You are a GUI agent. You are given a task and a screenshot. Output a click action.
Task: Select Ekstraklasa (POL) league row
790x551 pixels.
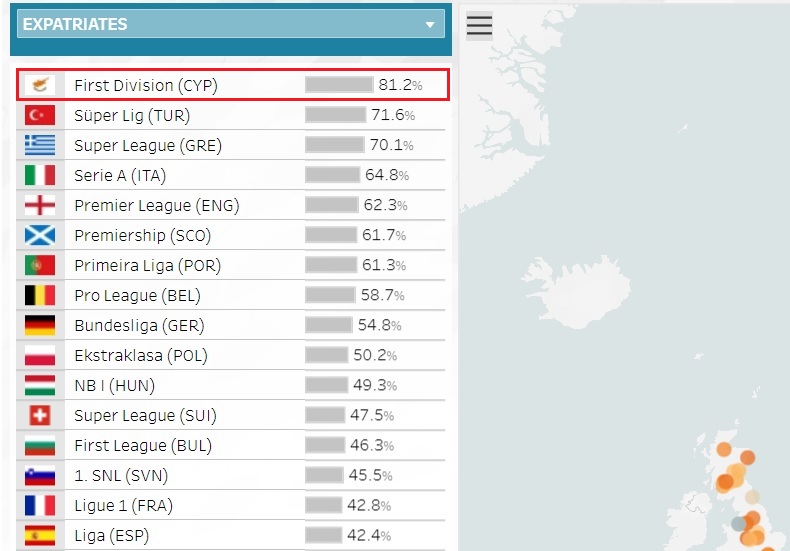point(231,355)
